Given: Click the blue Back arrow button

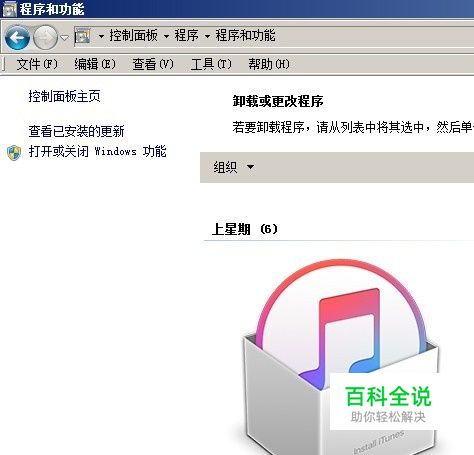Looking at the screenshot, I should pyautogui.click(x=17, y=37).
